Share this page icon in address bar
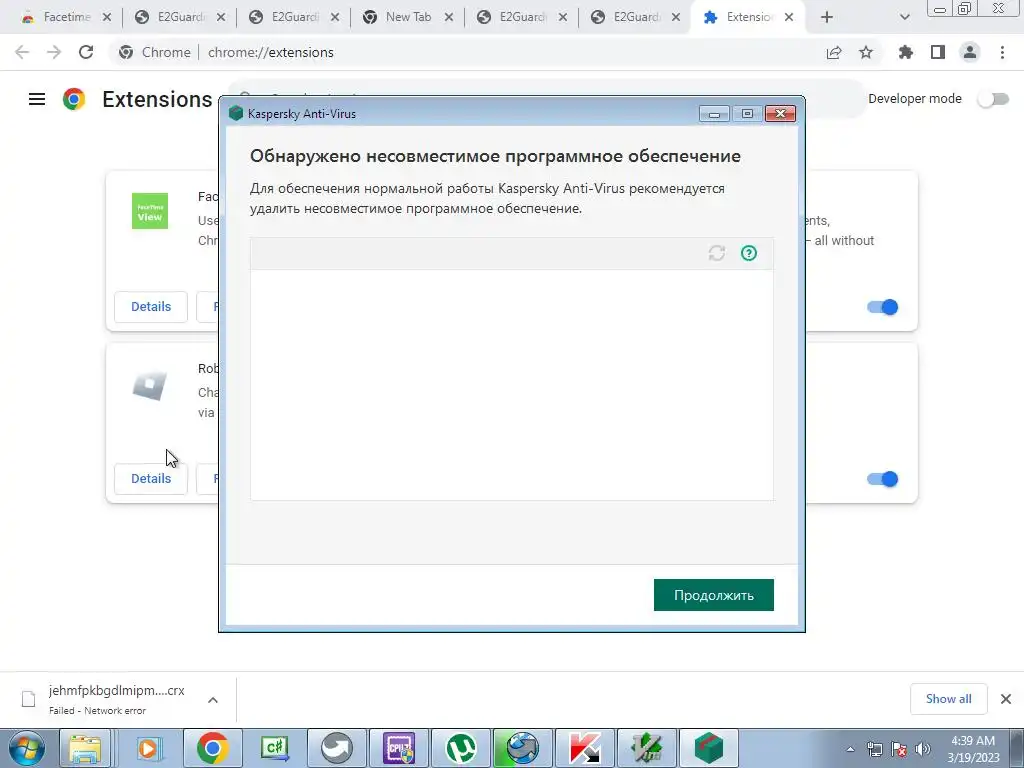Image resolution: width=1024 pixels, height=768 pixels. 834,52
